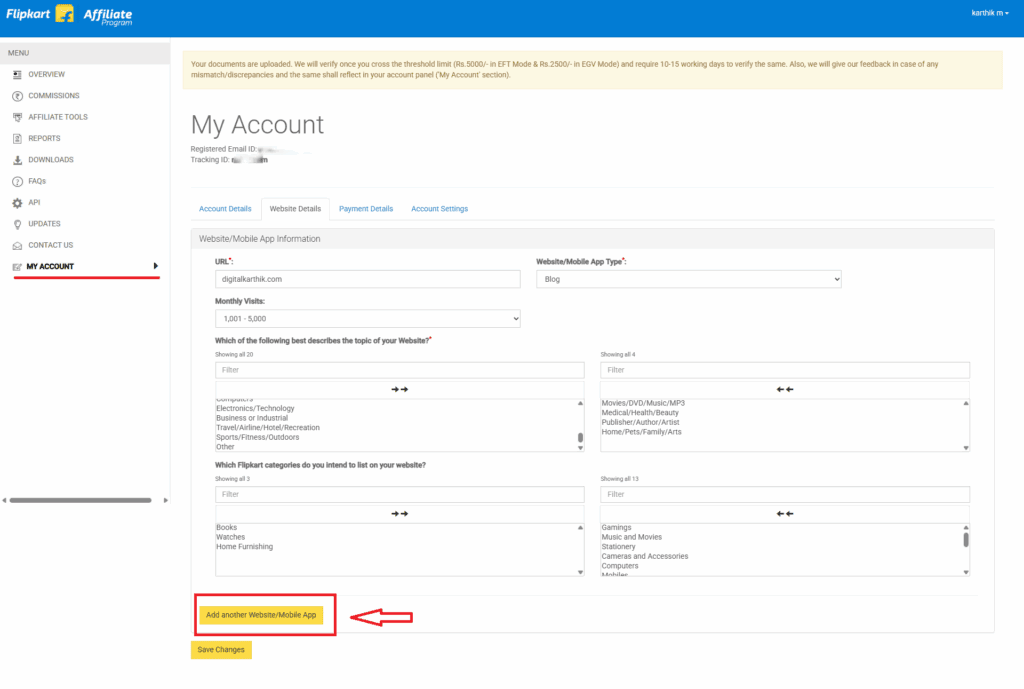Click the My Account edit icon

coord(17,266)
